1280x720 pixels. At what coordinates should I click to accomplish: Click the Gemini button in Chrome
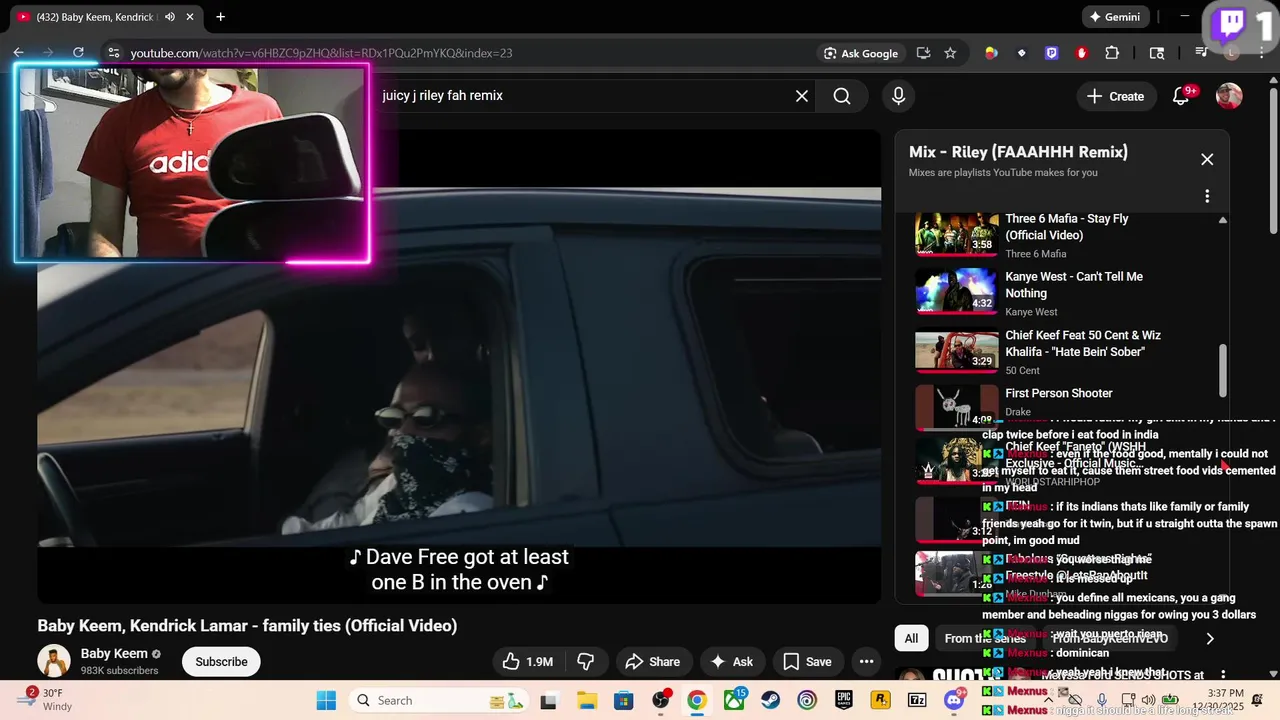point(1115,17)
